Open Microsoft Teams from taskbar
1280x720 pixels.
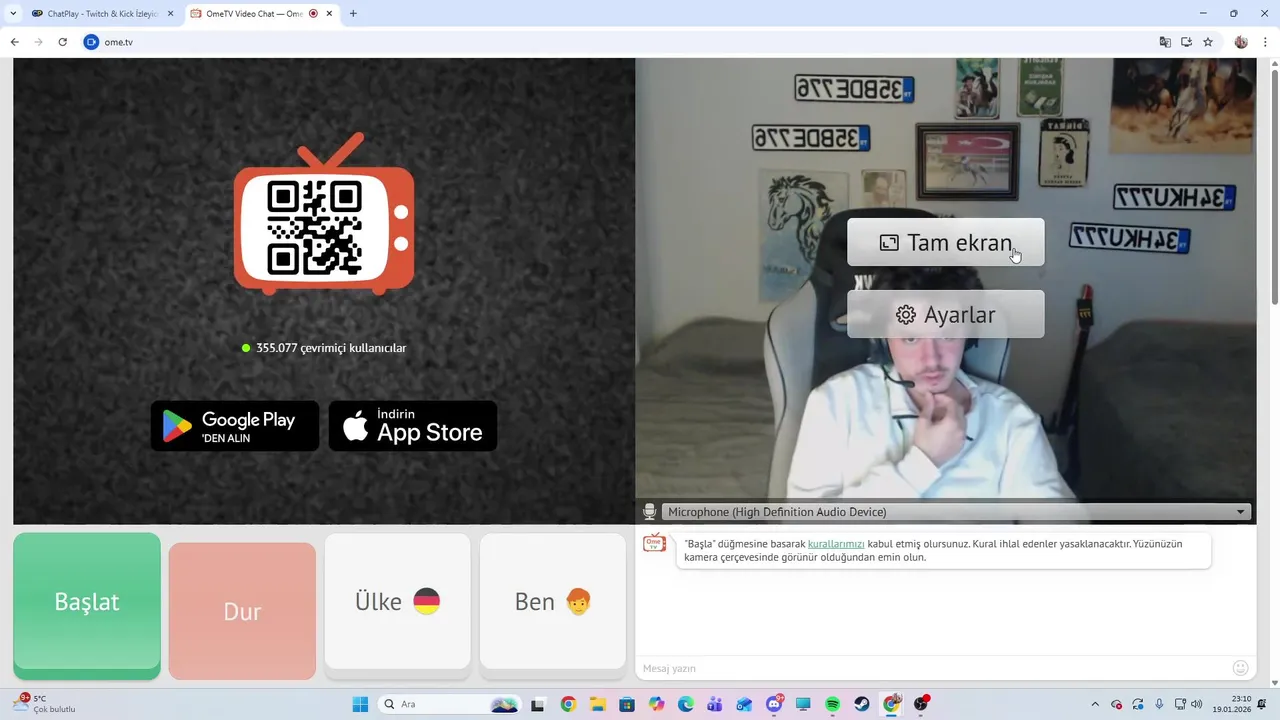click(x=715, y=704)
